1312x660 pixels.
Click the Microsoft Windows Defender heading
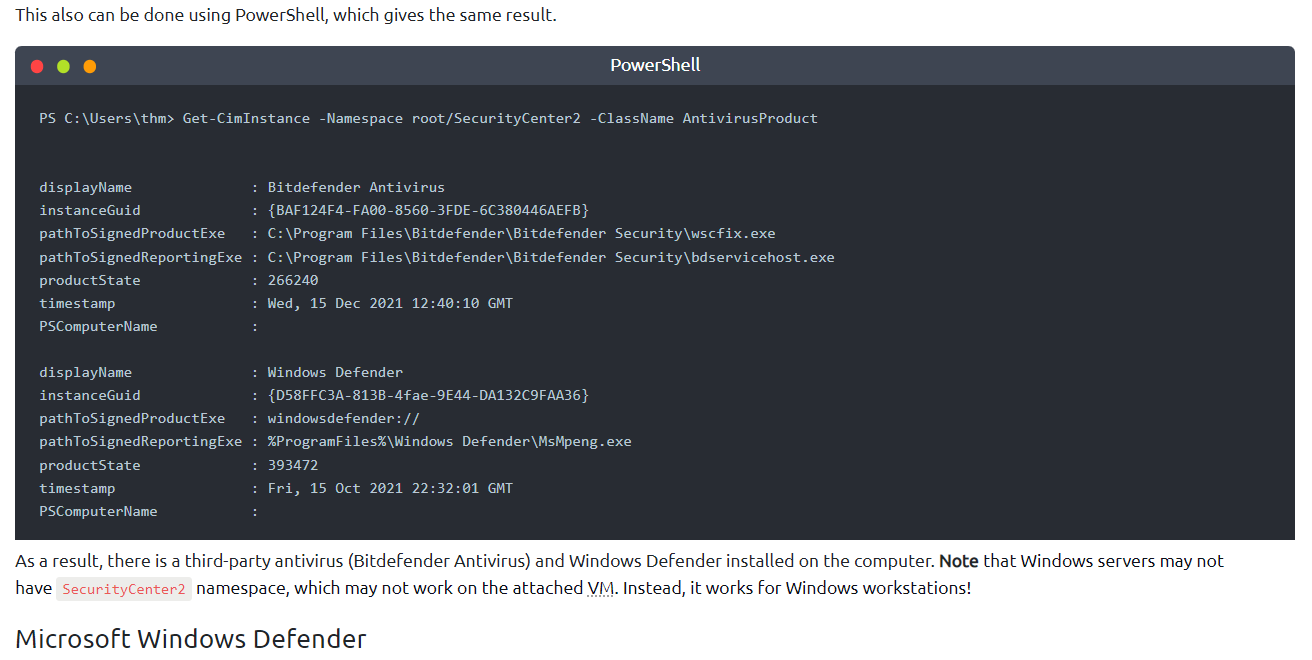tap(191, 638)
